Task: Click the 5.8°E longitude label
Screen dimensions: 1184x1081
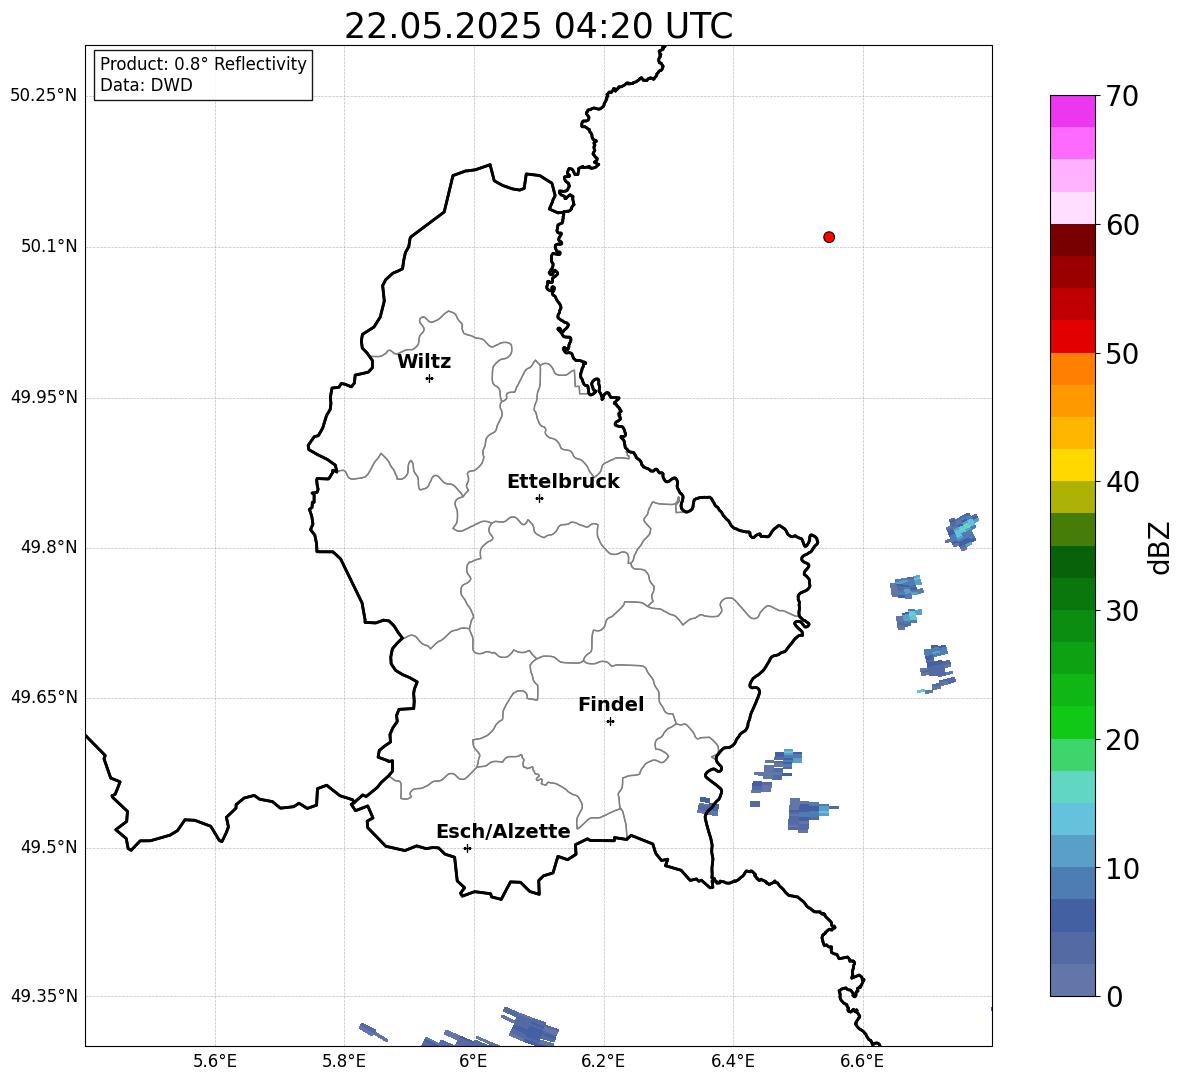Action: 344,1061
